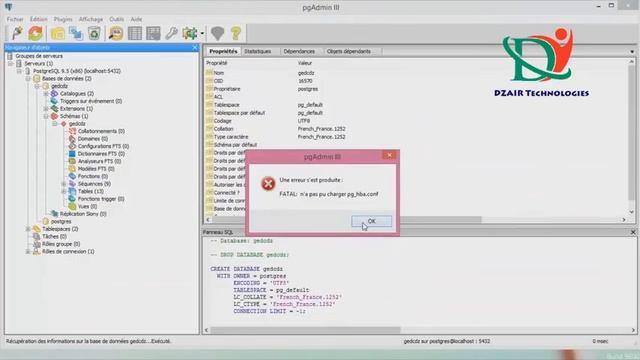Select Réplication Slony (0) item
The height and width of the screenshot is (360, 640).
[x=83, y=214]
